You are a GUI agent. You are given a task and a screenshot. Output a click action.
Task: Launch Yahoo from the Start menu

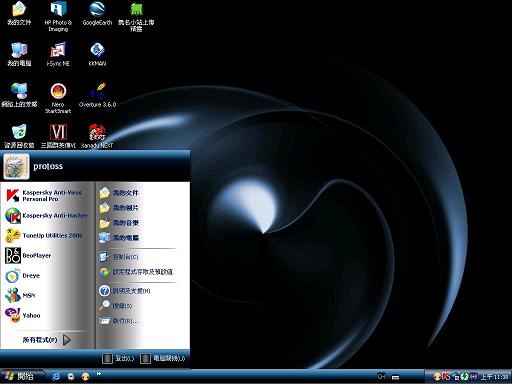pyautogui.click(x=23, y=315)
